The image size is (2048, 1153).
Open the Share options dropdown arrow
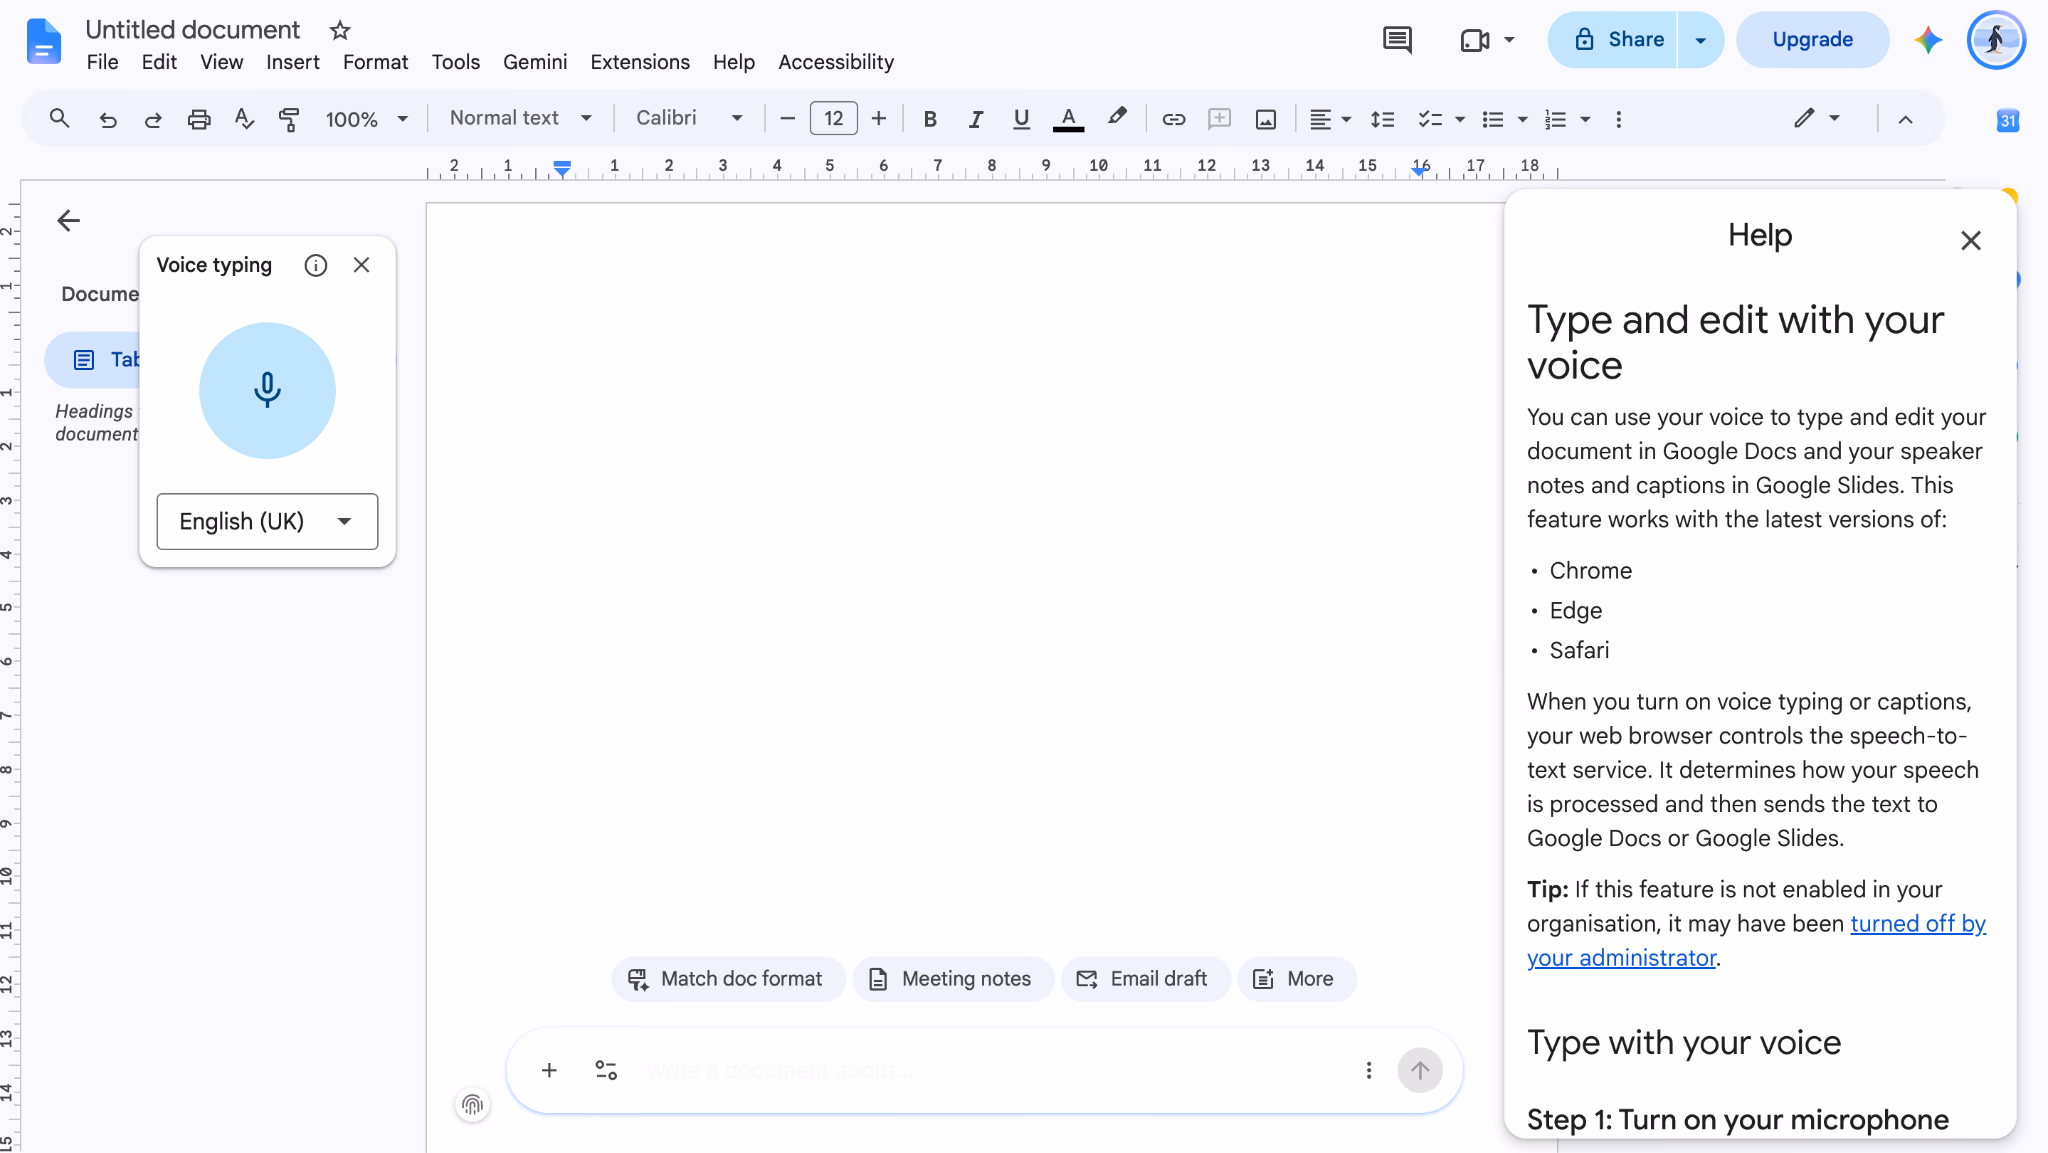click(x=1700, y=40)
